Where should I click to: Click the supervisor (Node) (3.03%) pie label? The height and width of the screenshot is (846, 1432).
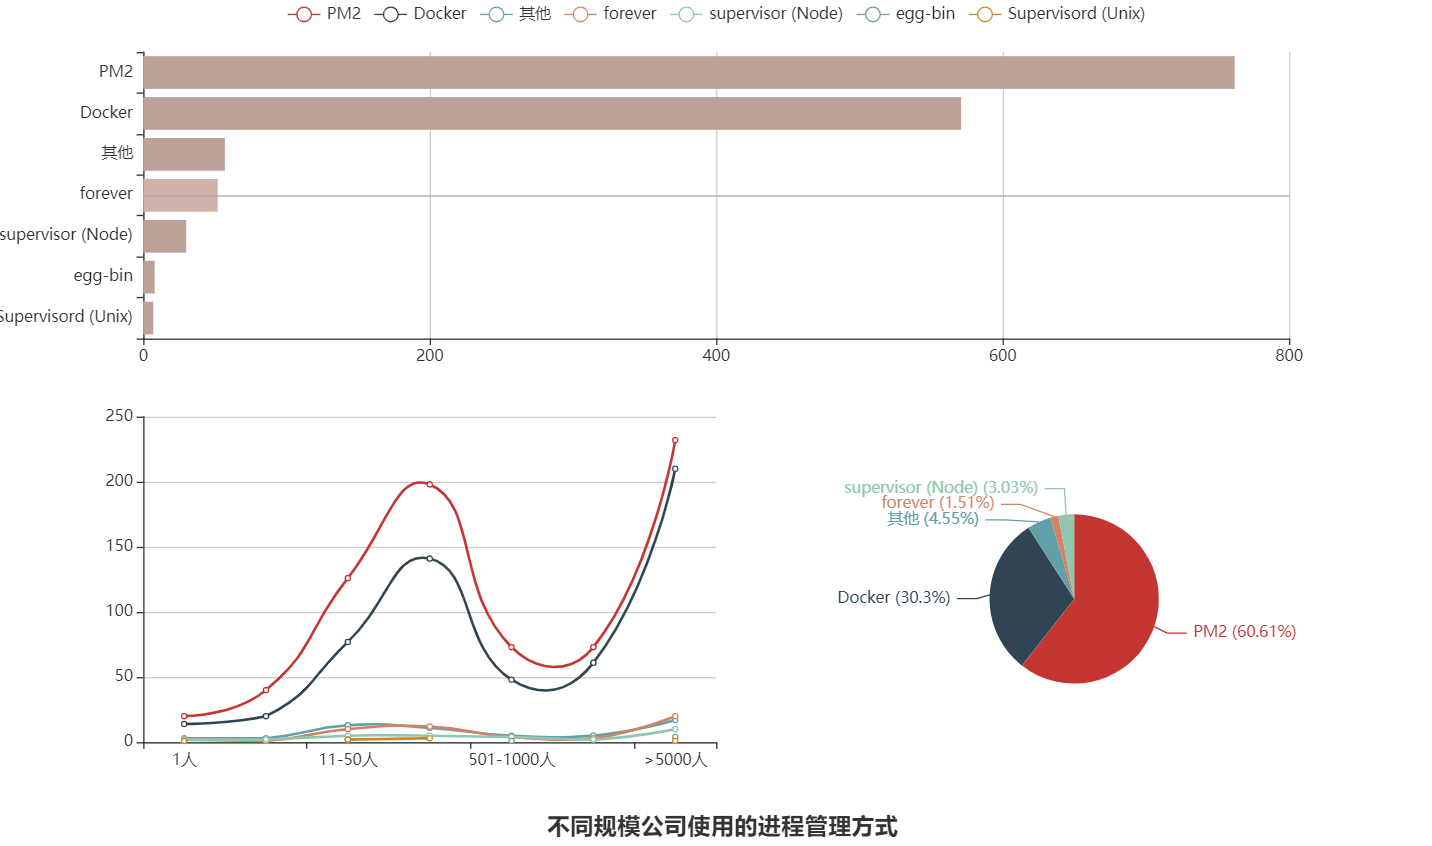[x=941, y=488]
